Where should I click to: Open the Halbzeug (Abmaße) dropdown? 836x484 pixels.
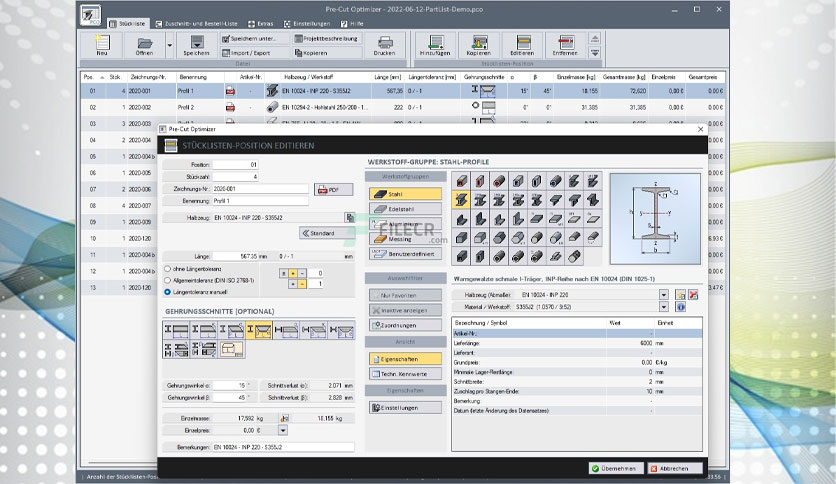coord(664,295)
